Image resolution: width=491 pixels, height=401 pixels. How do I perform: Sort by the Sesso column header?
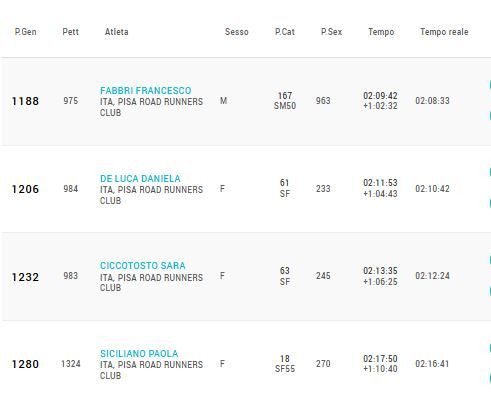[237, 32]
